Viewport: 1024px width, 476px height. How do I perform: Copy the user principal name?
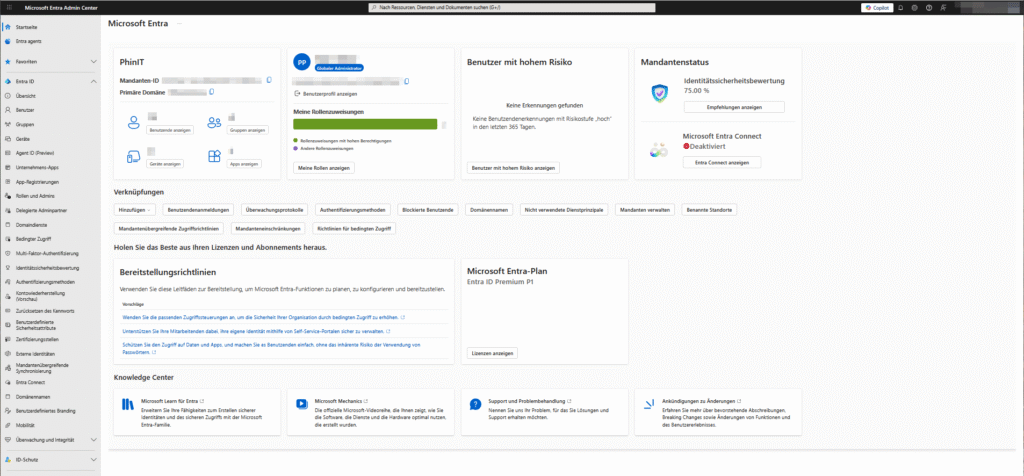(407, 81)
